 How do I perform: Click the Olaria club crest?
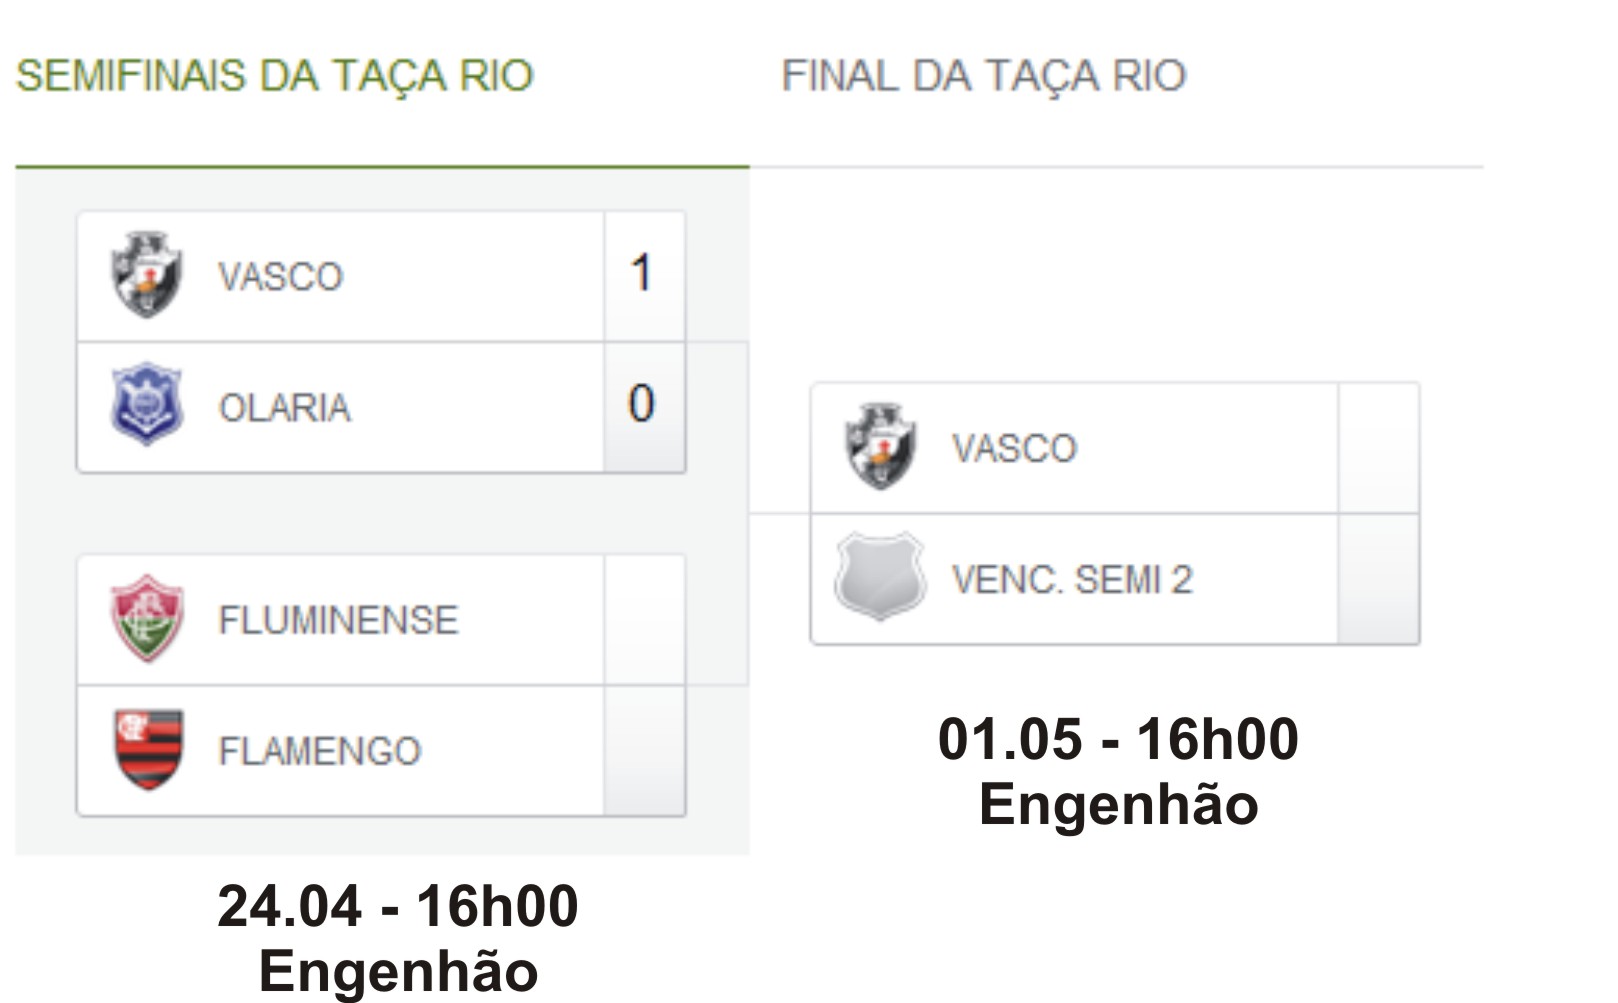[146, 404]
